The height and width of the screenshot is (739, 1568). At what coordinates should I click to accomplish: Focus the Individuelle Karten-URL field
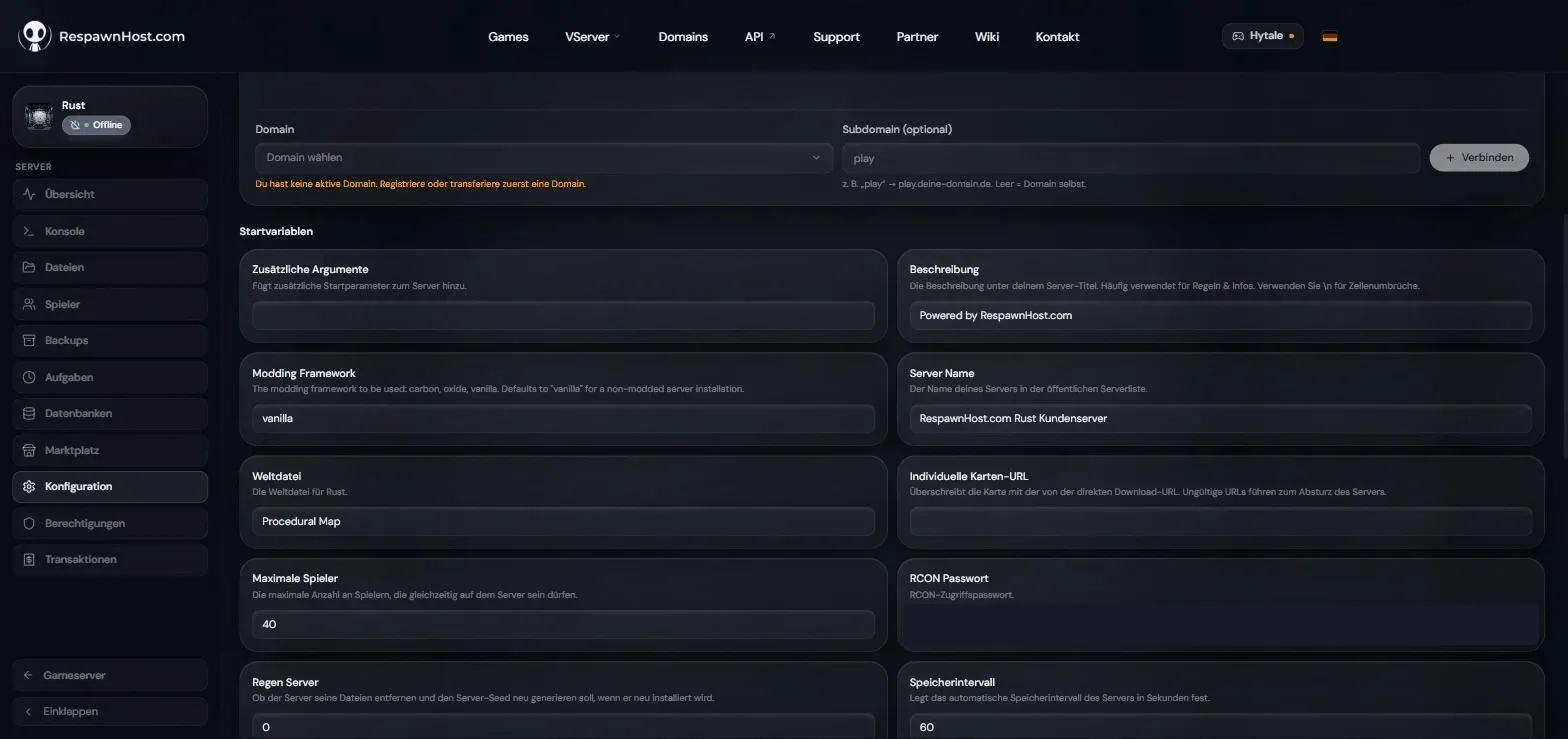(x=1220, y=521)
